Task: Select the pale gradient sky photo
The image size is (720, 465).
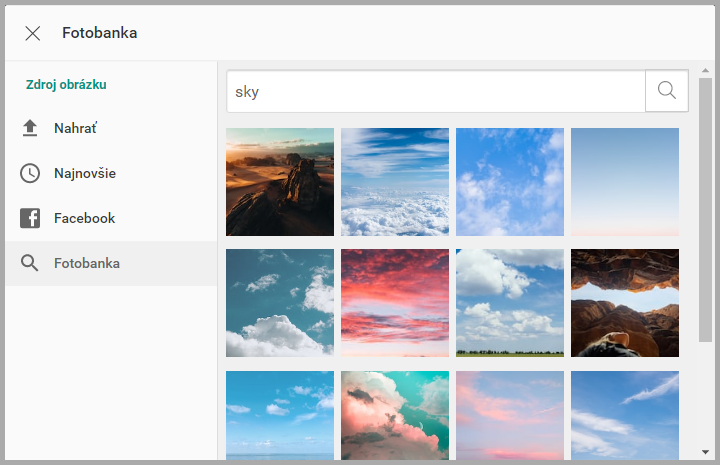Action: click(625, 182)
